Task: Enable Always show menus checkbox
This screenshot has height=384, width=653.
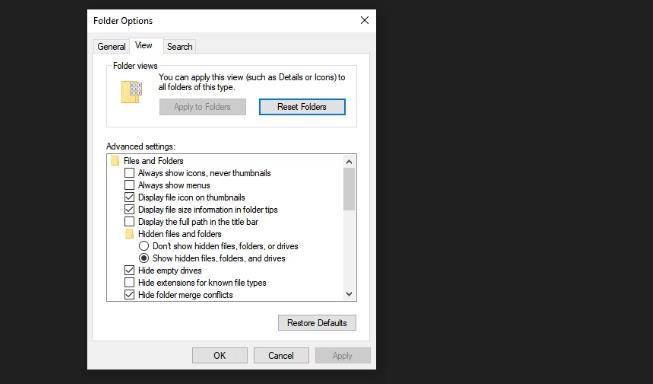Action: click(x=130, y=185)
